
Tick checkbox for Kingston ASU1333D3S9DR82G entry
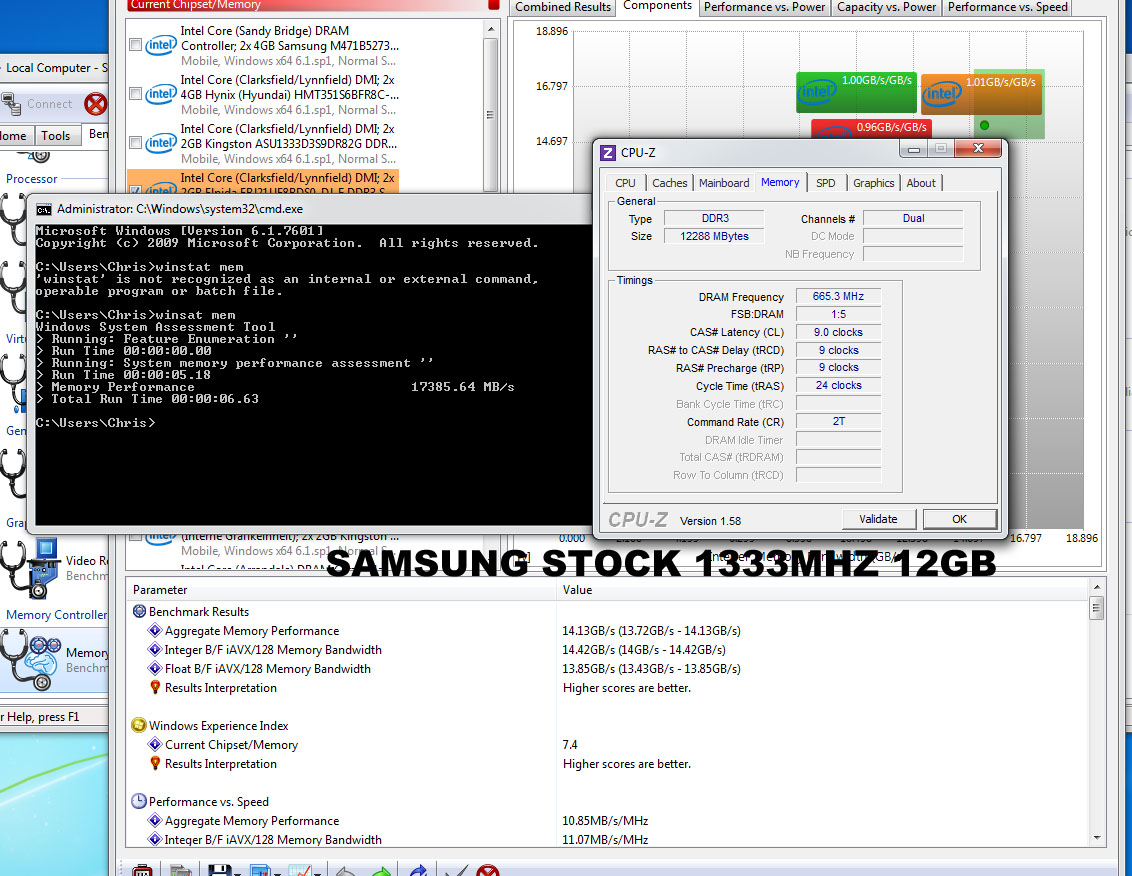click(135, 143)
